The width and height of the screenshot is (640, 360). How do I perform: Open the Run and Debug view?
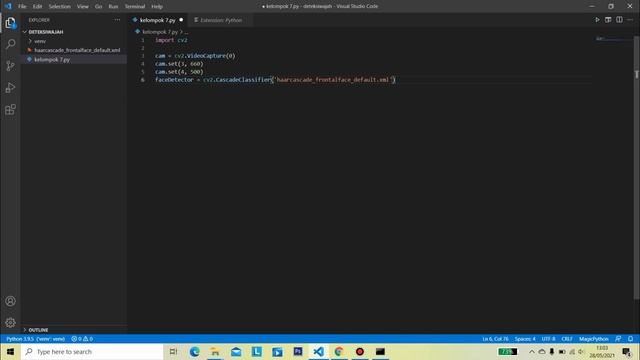click(10, 87)
